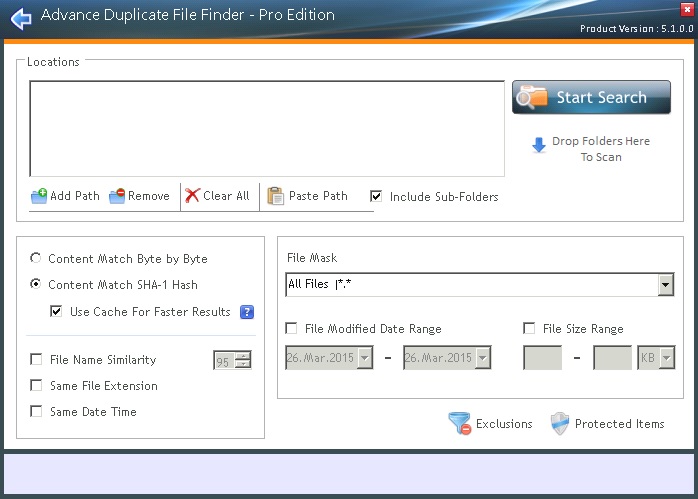Close the Duplicate File Finder window

687,9
